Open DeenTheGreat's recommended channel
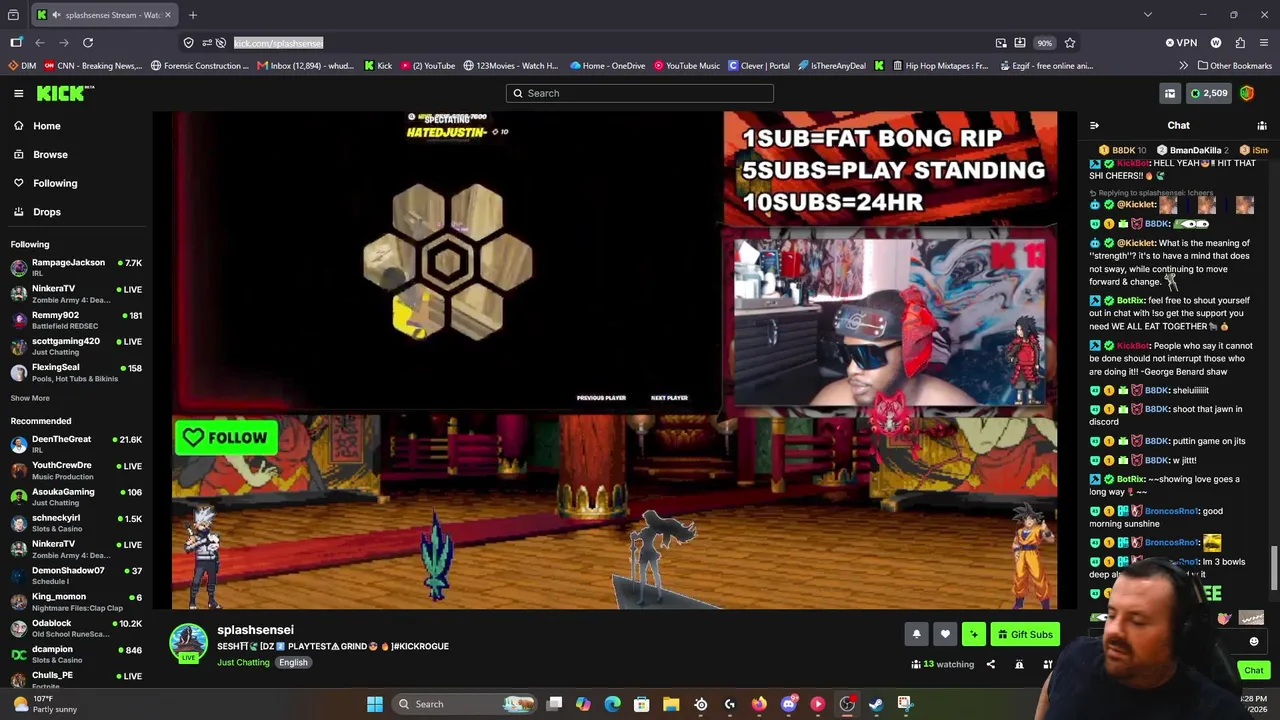Viewport: 1280px width, 720px height. (x=76, y=444)
